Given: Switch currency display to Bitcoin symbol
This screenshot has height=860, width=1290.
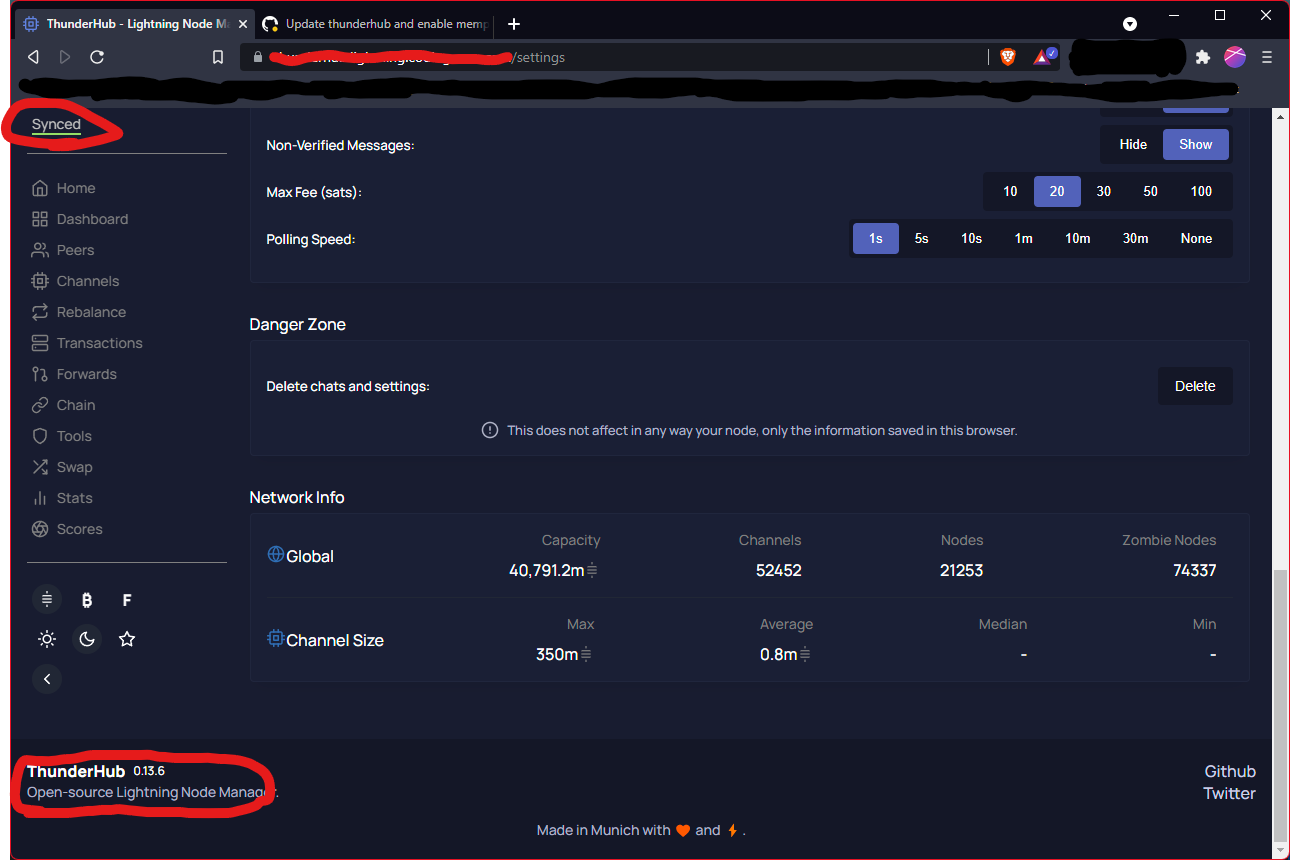Looking at the screenshot, I should tap(87, 600).
